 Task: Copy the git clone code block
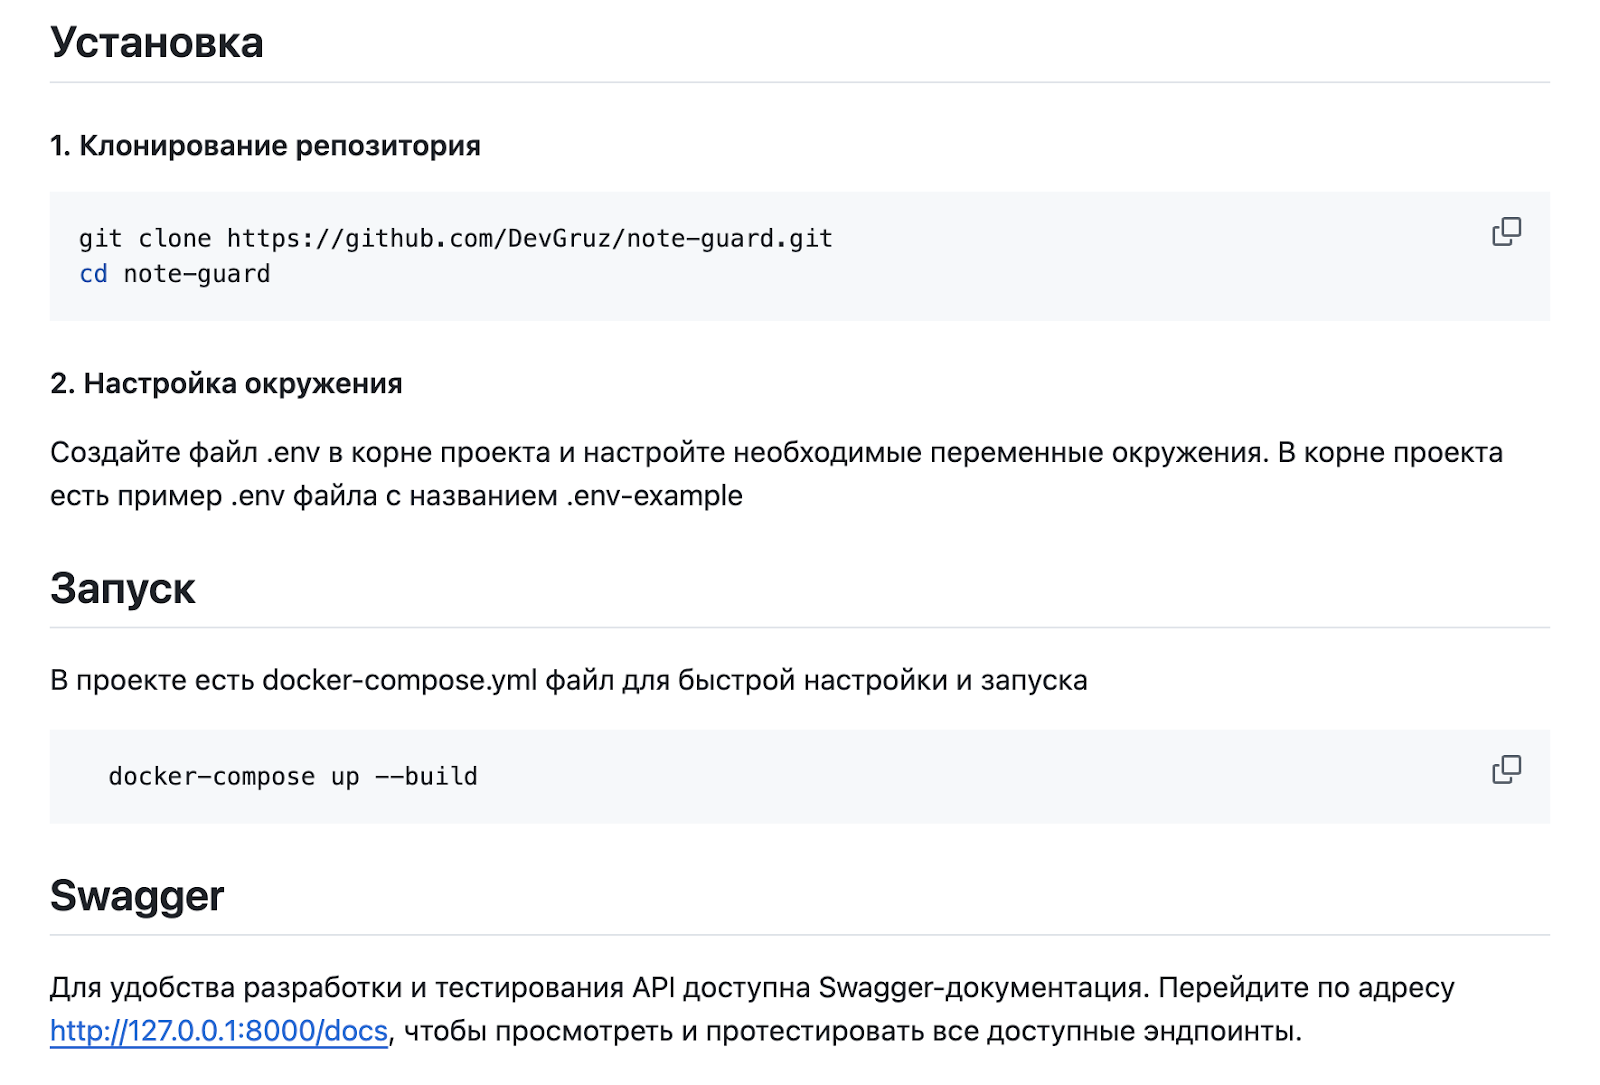[1506, 232]
